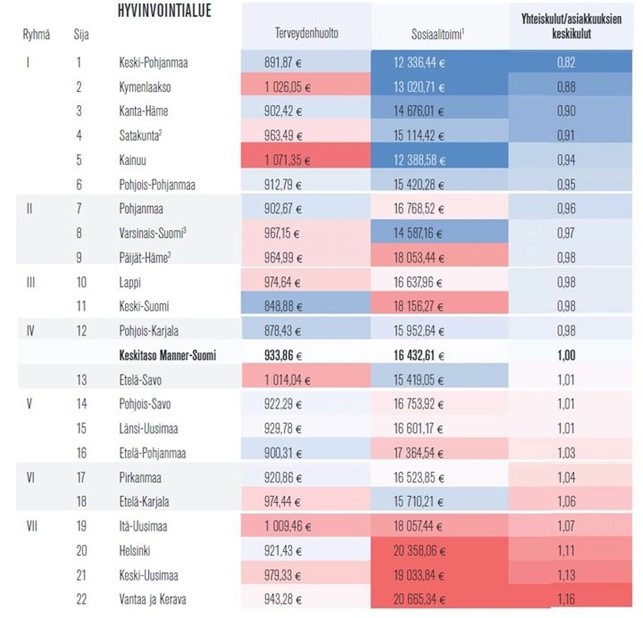
Task: Click the Terveydenhuolto column header
Action: tap(306, 33)
